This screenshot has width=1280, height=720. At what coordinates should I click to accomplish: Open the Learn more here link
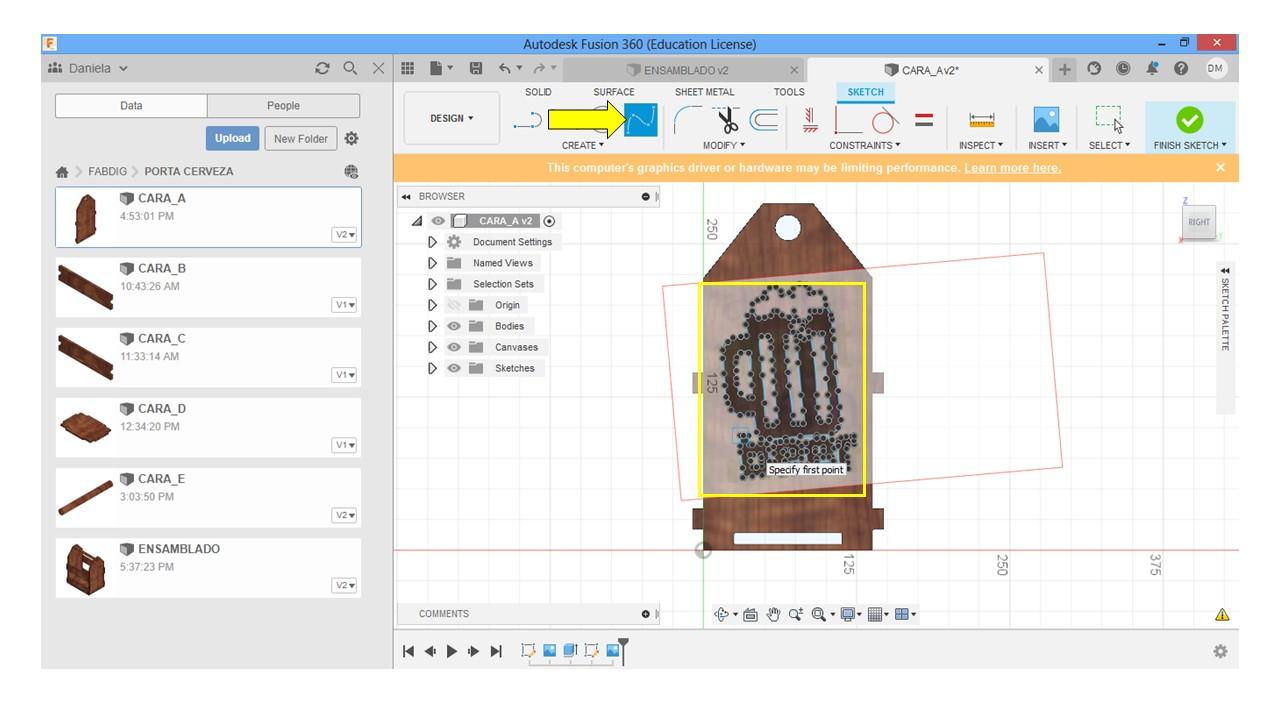(1012, 168)
